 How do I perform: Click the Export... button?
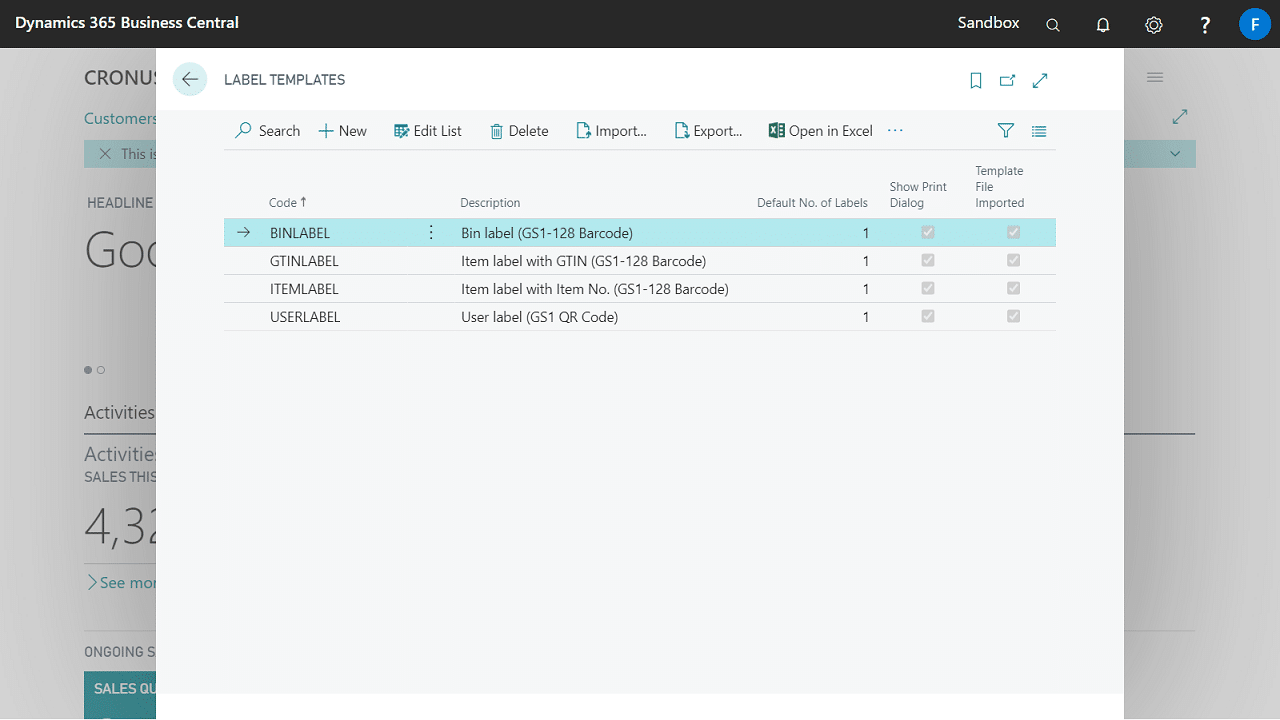point(708,131)
